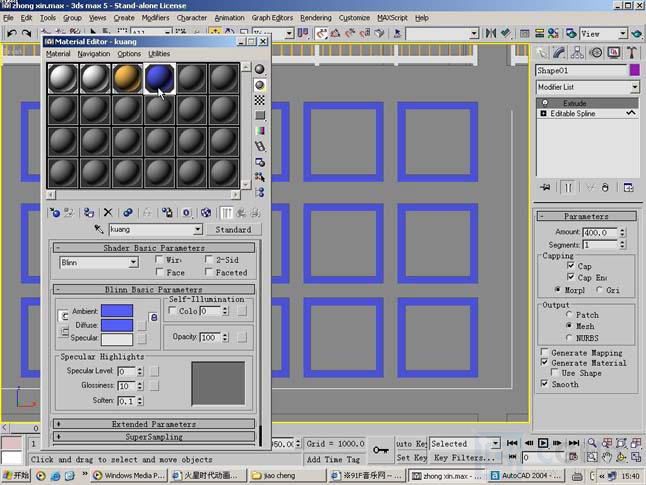Click Make Preview icon in Material Editor

[260, 146]
